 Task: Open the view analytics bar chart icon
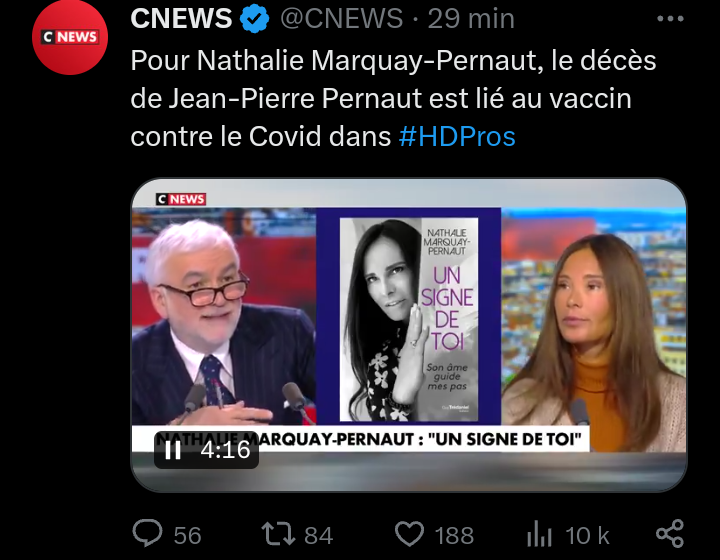tap(539, 534)
